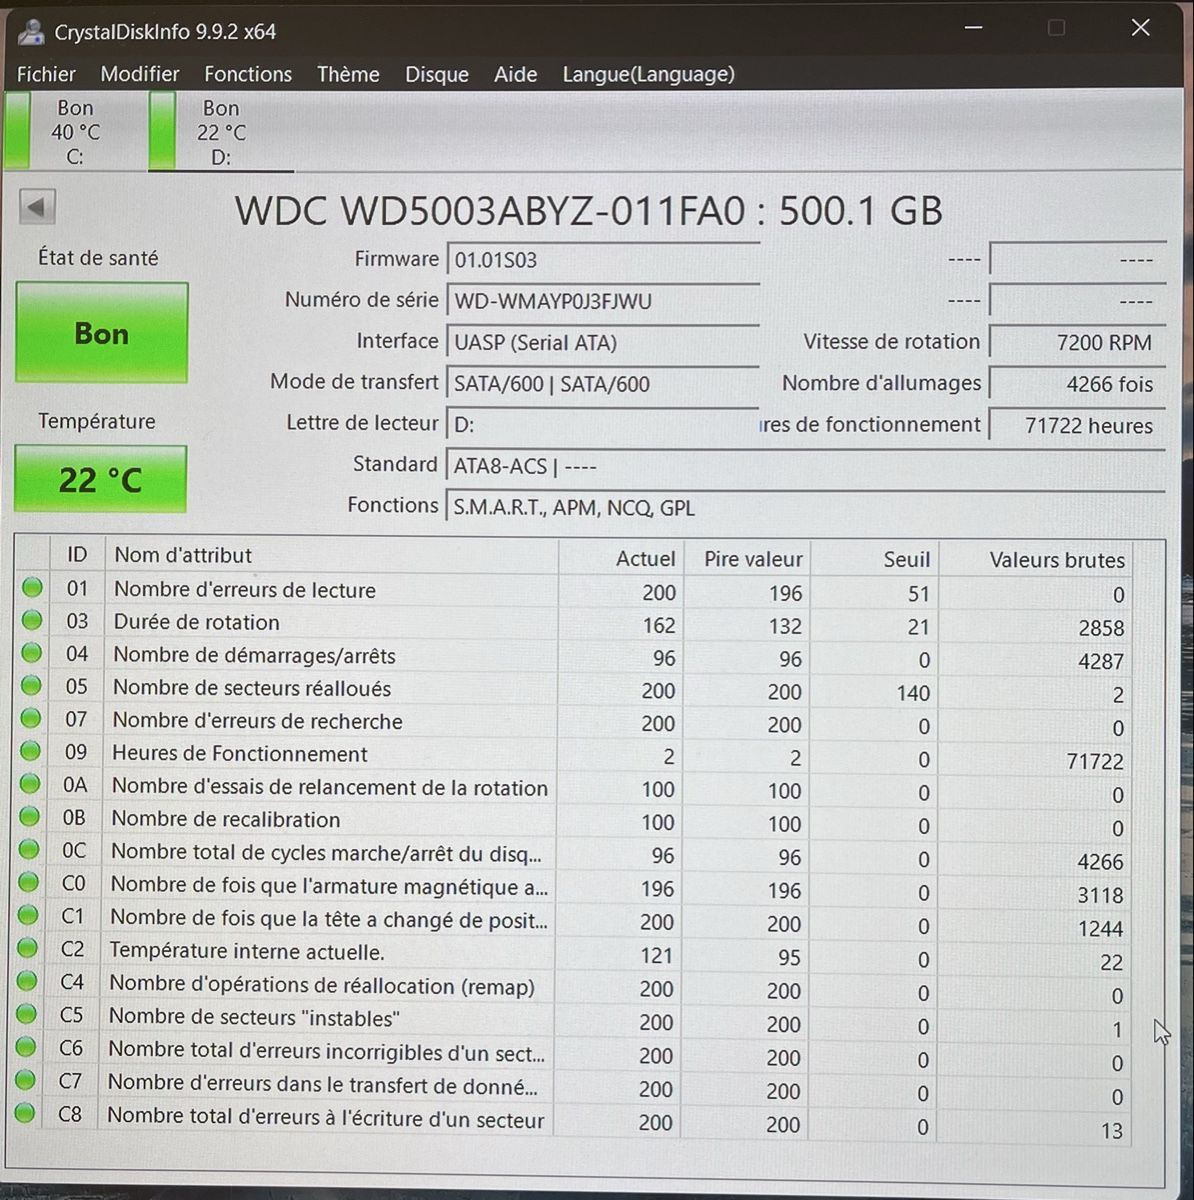Click the Fonctions field S.M.A.R.T., APM, NCQ, GPL
The image size is (1194, 1200).
click(x=805, y=507)
